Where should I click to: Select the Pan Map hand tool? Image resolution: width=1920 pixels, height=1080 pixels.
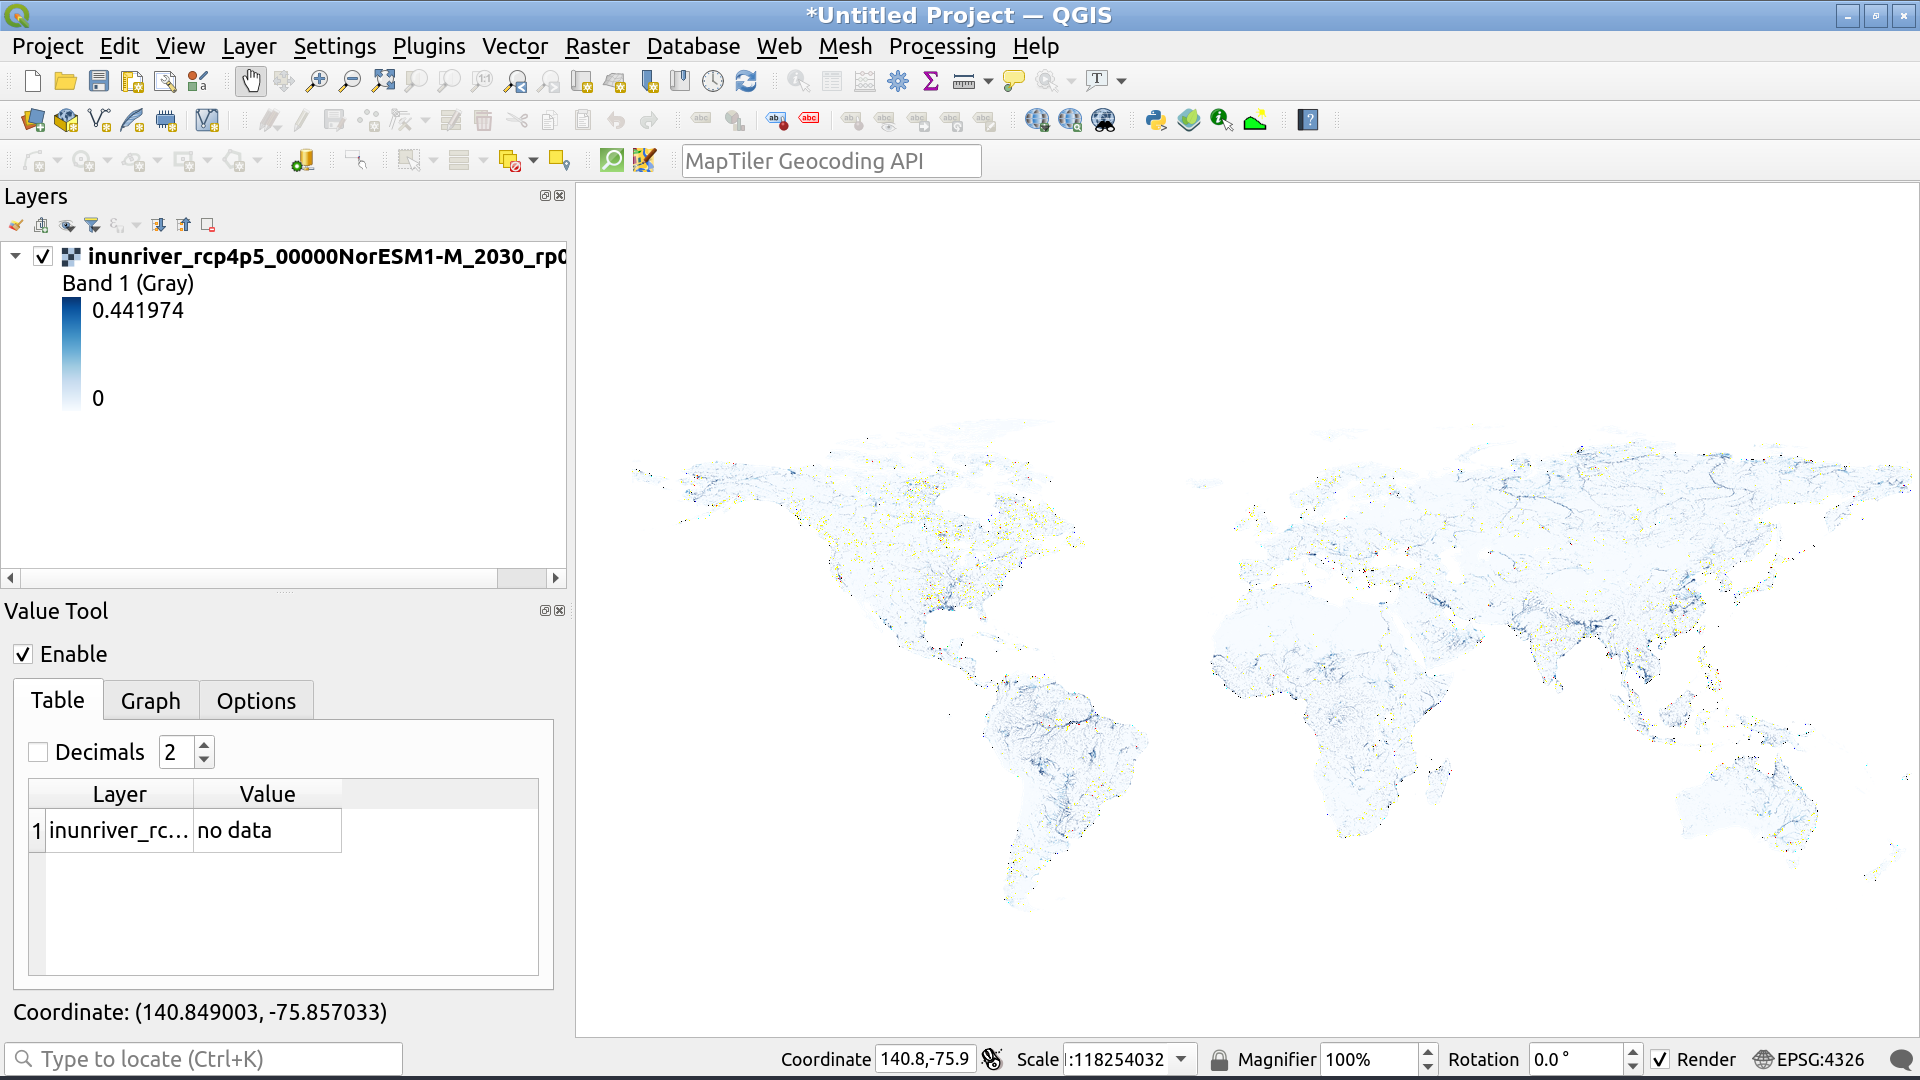click(250, 81)
